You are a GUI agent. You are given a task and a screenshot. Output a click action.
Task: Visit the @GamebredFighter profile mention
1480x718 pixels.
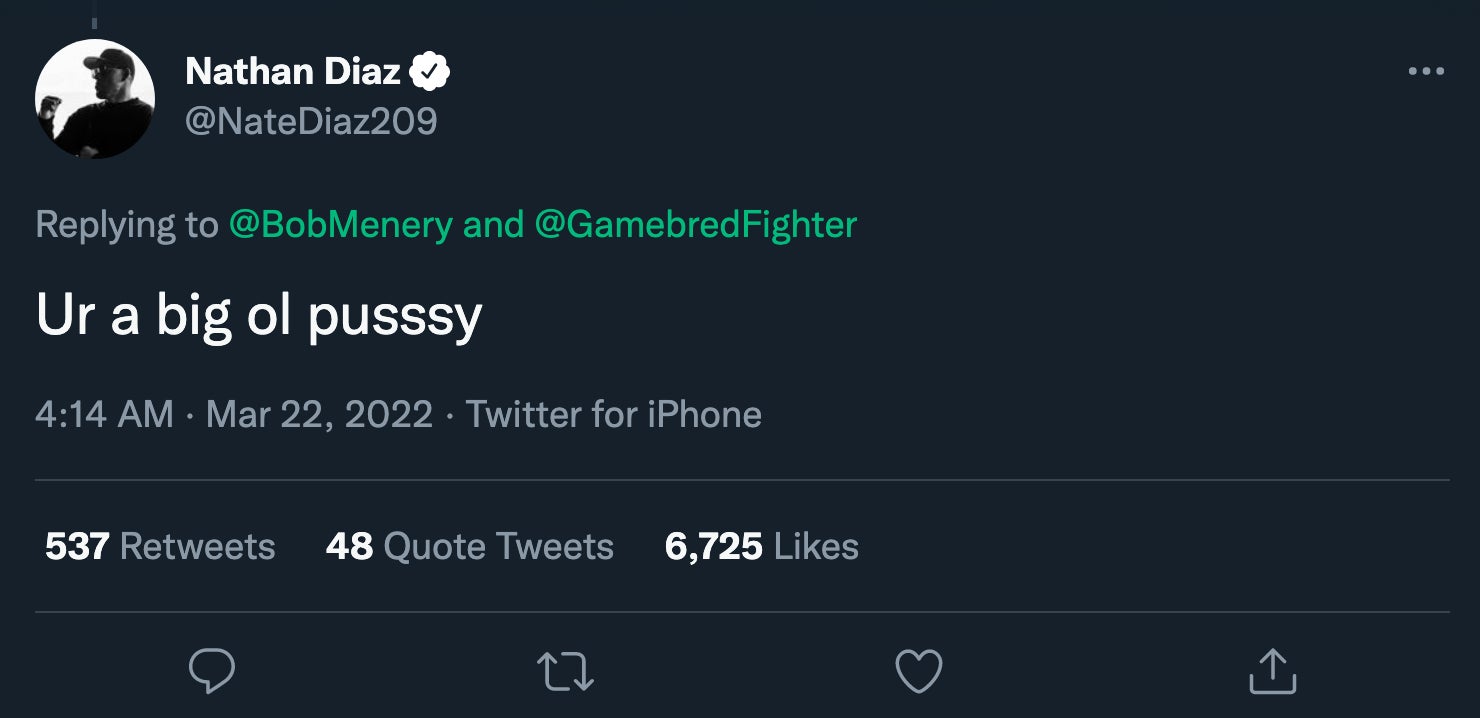[696, 224]
